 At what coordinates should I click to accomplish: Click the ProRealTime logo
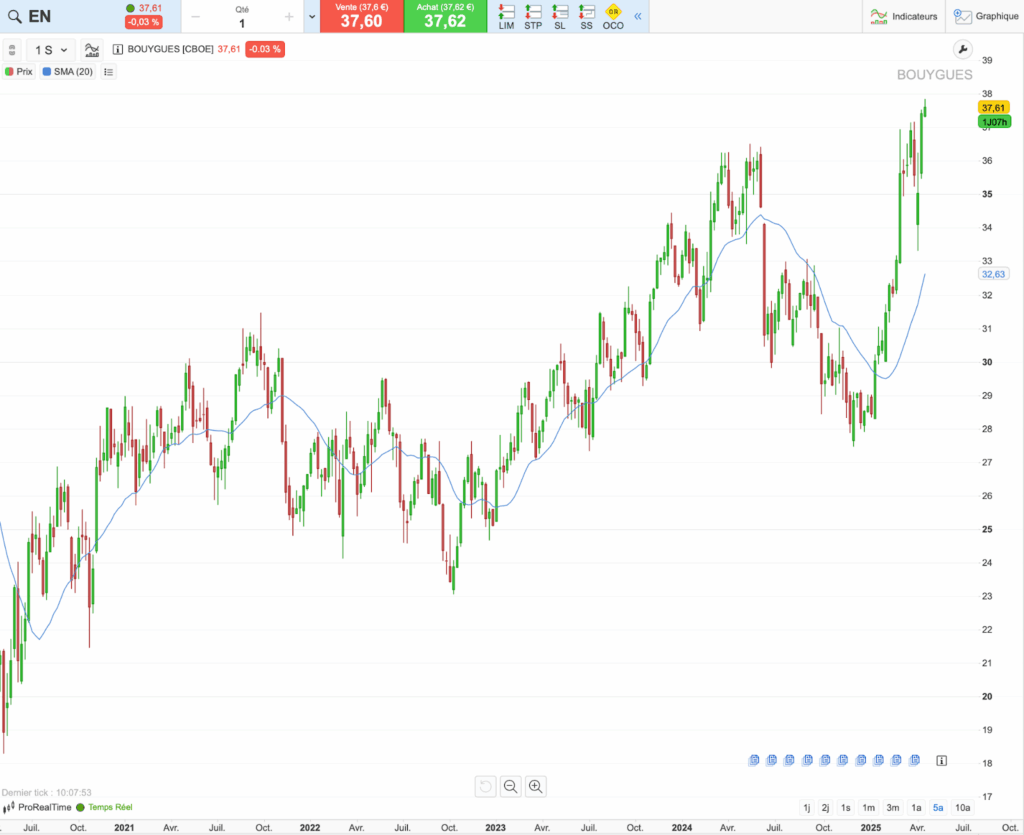tap(37, 808)
